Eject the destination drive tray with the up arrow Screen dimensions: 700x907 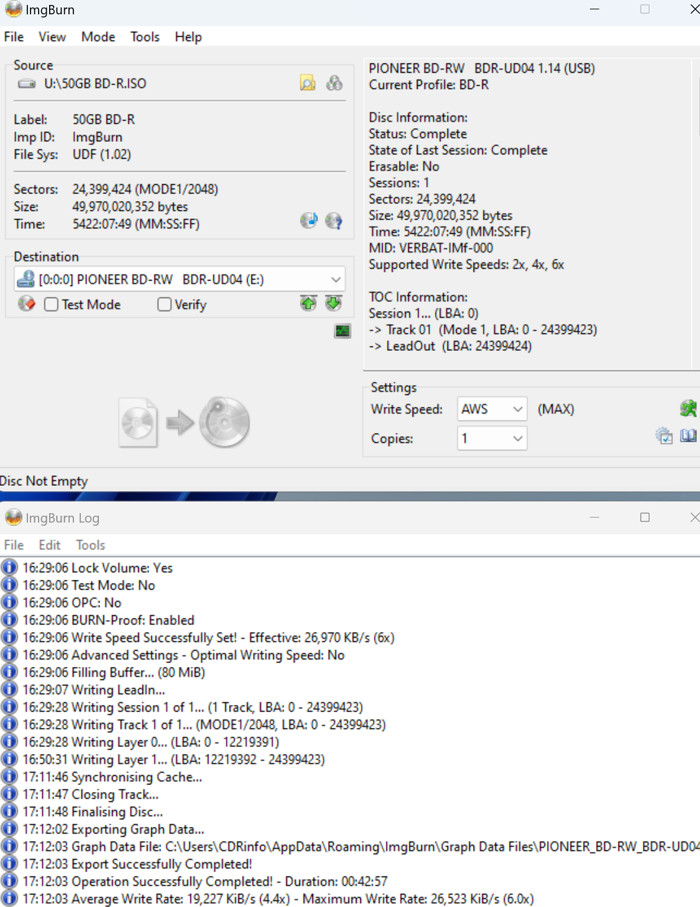coord(308,303)
